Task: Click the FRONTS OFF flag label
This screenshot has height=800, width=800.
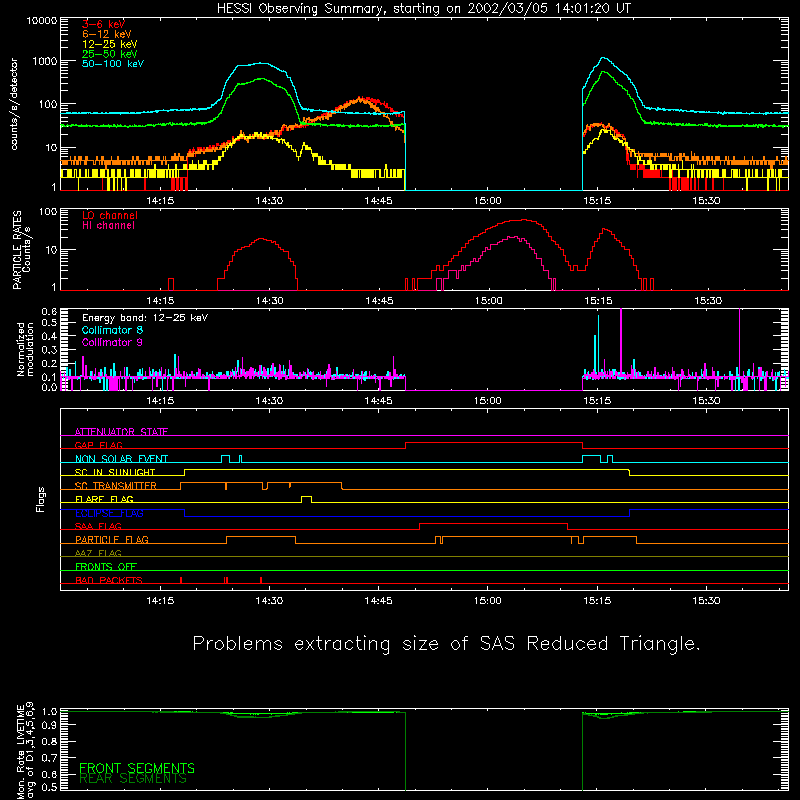Action: [106, 566]
